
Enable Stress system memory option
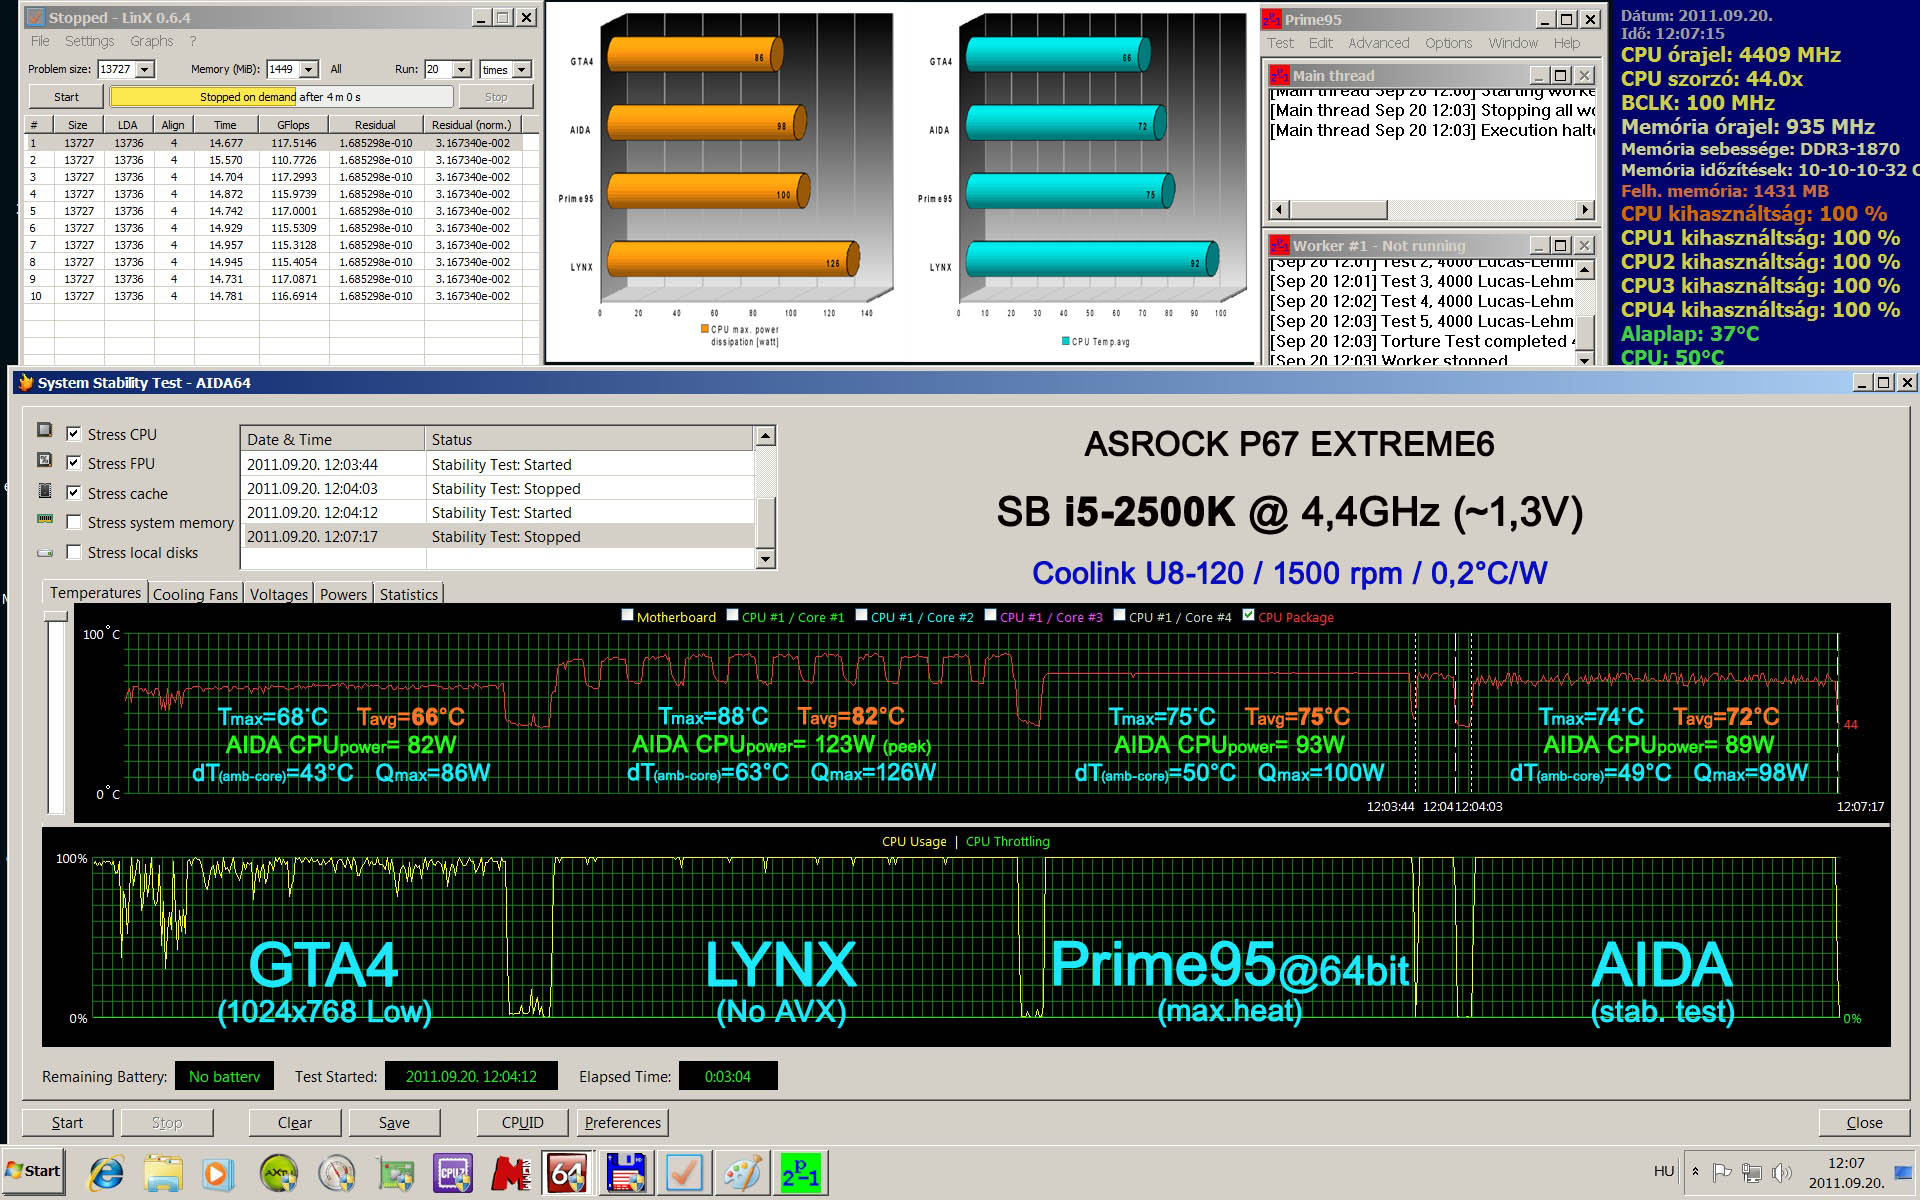pyautogui.click(x=74, y=522)
